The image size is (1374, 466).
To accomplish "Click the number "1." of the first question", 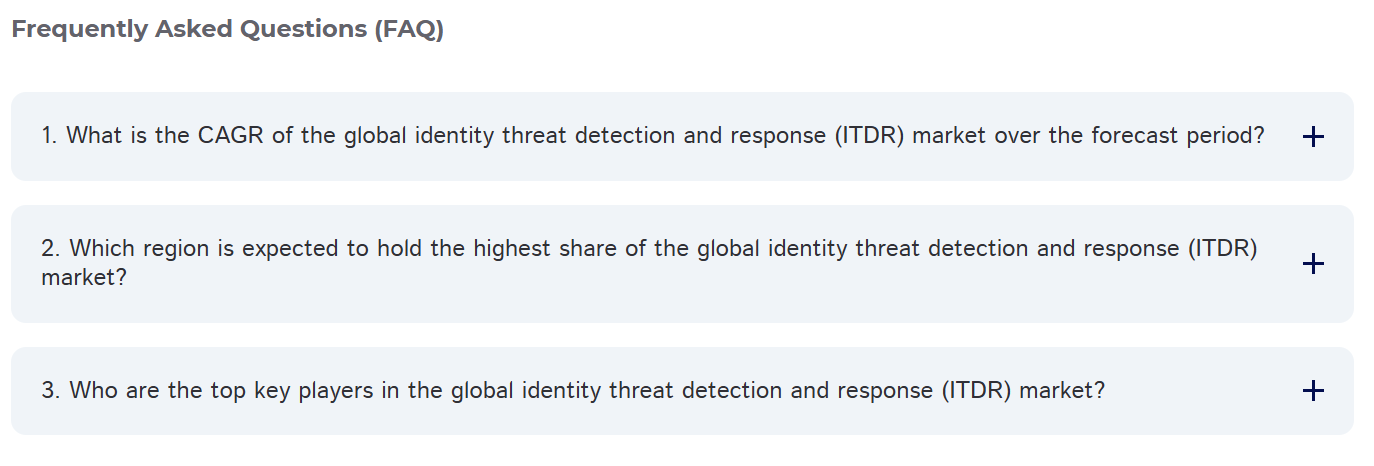I will (50, 136).
